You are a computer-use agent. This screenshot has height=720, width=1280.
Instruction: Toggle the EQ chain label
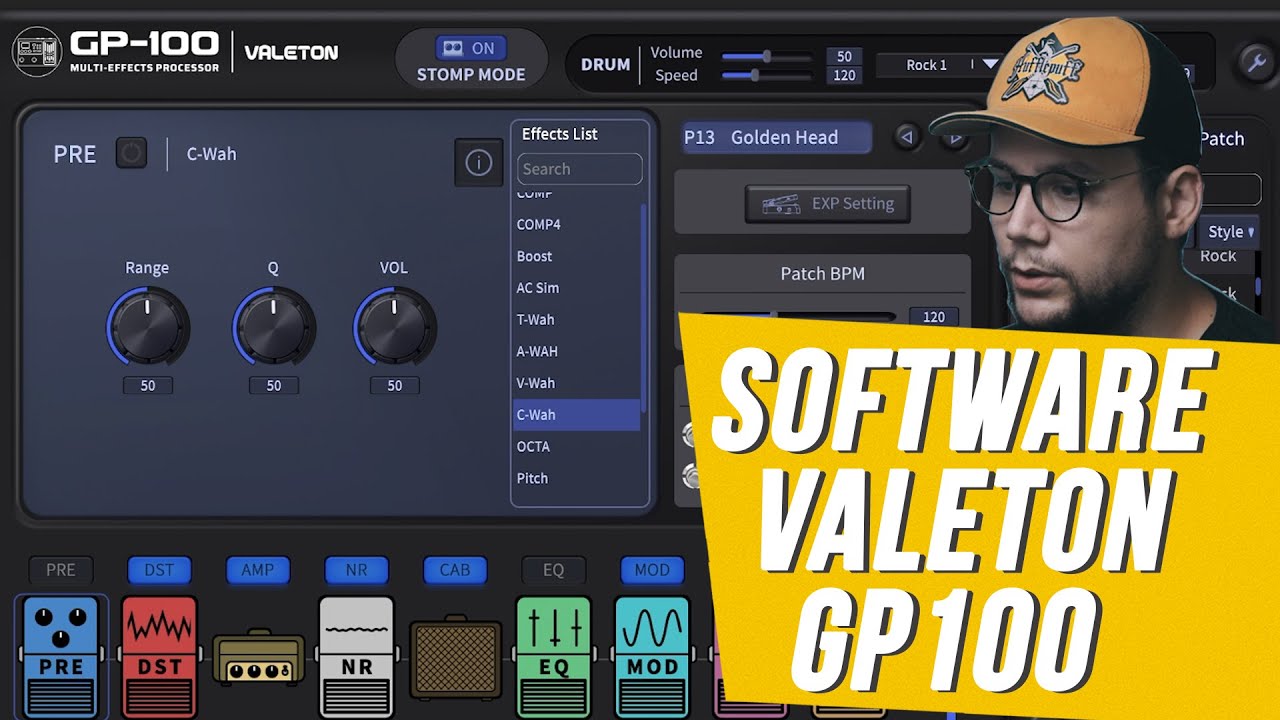[x=553, y=570]
